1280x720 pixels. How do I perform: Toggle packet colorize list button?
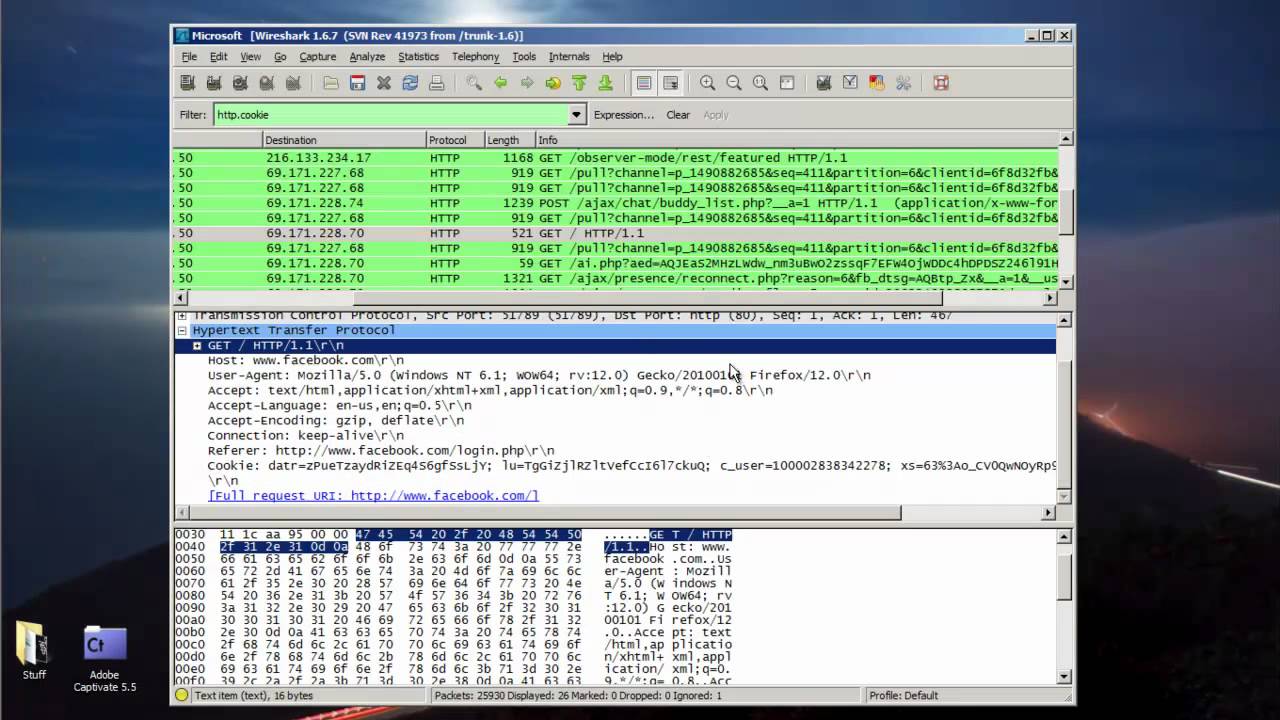coord(644,83)
